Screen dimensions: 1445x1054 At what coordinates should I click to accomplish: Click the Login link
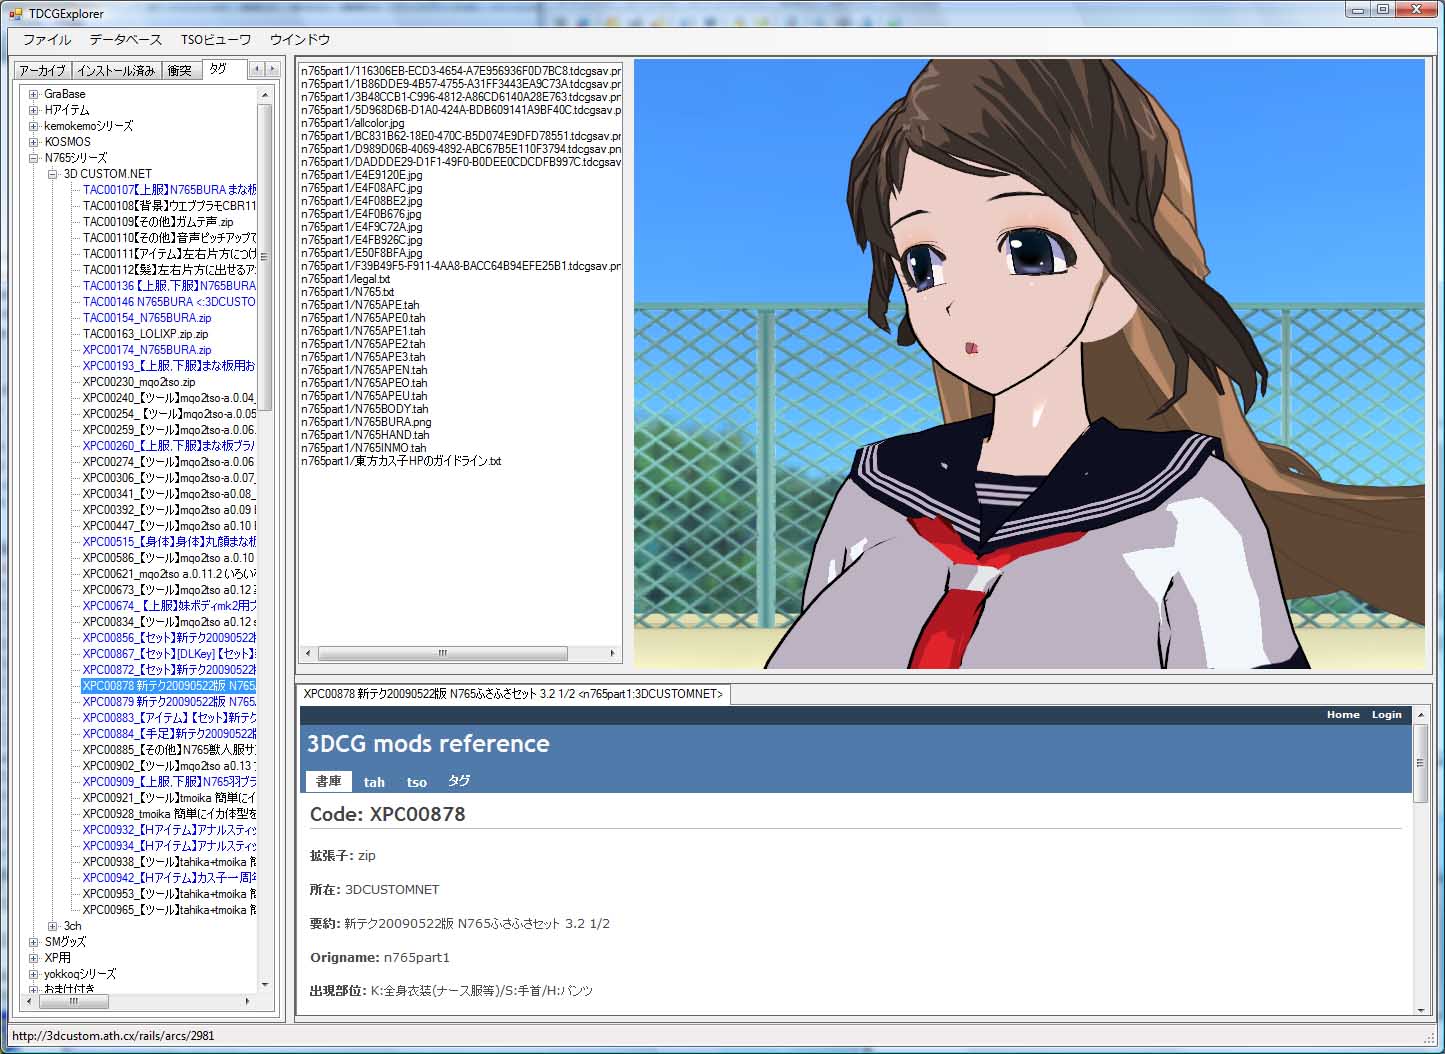(x=1386, y=715)
